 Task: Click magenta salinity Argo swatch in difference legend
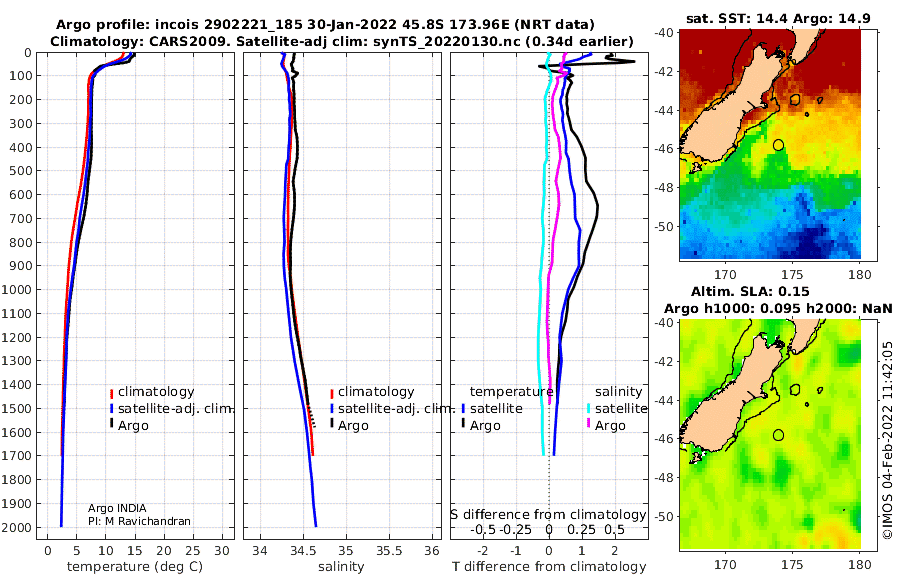point(588,424)
